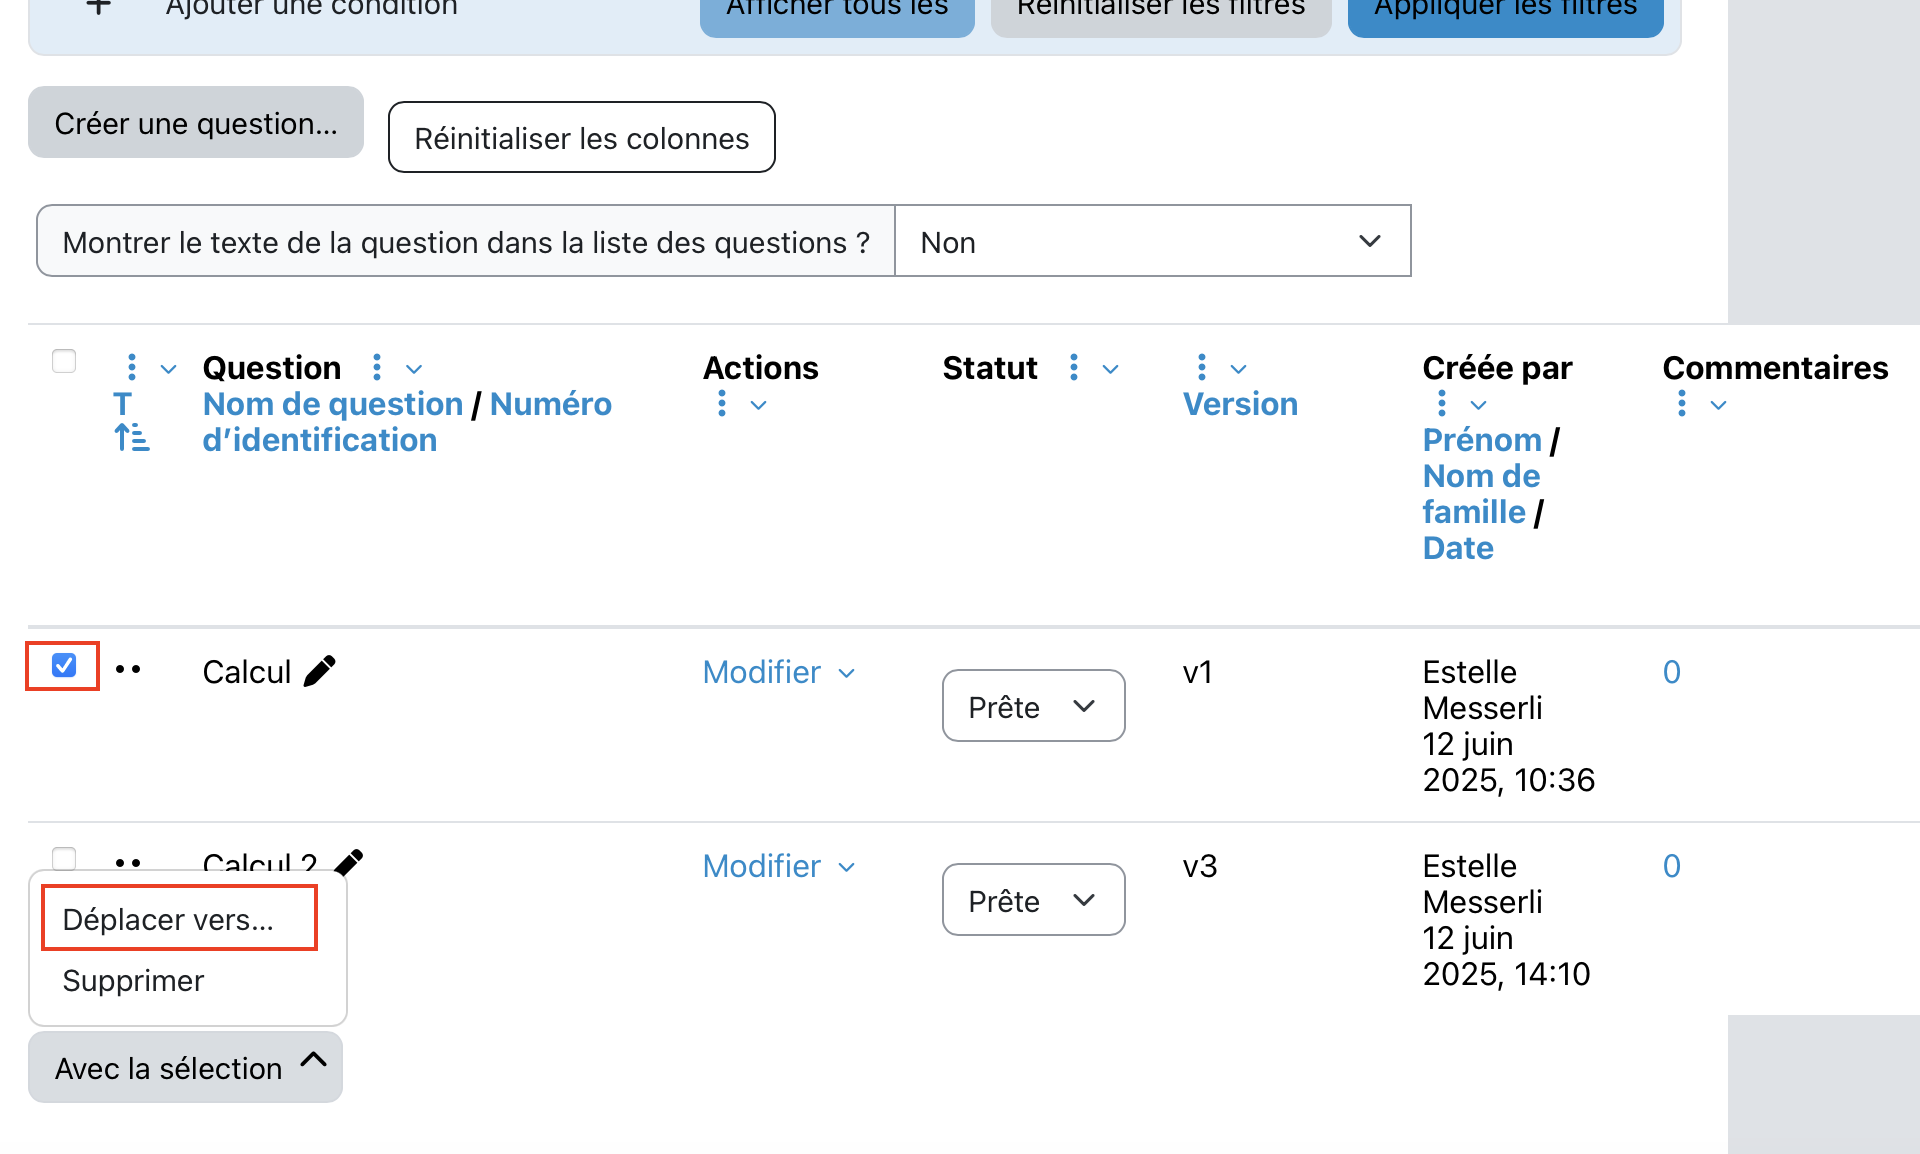Tick the select-all questions header checkbox
1920x1154 pixels.
point(64,361)
